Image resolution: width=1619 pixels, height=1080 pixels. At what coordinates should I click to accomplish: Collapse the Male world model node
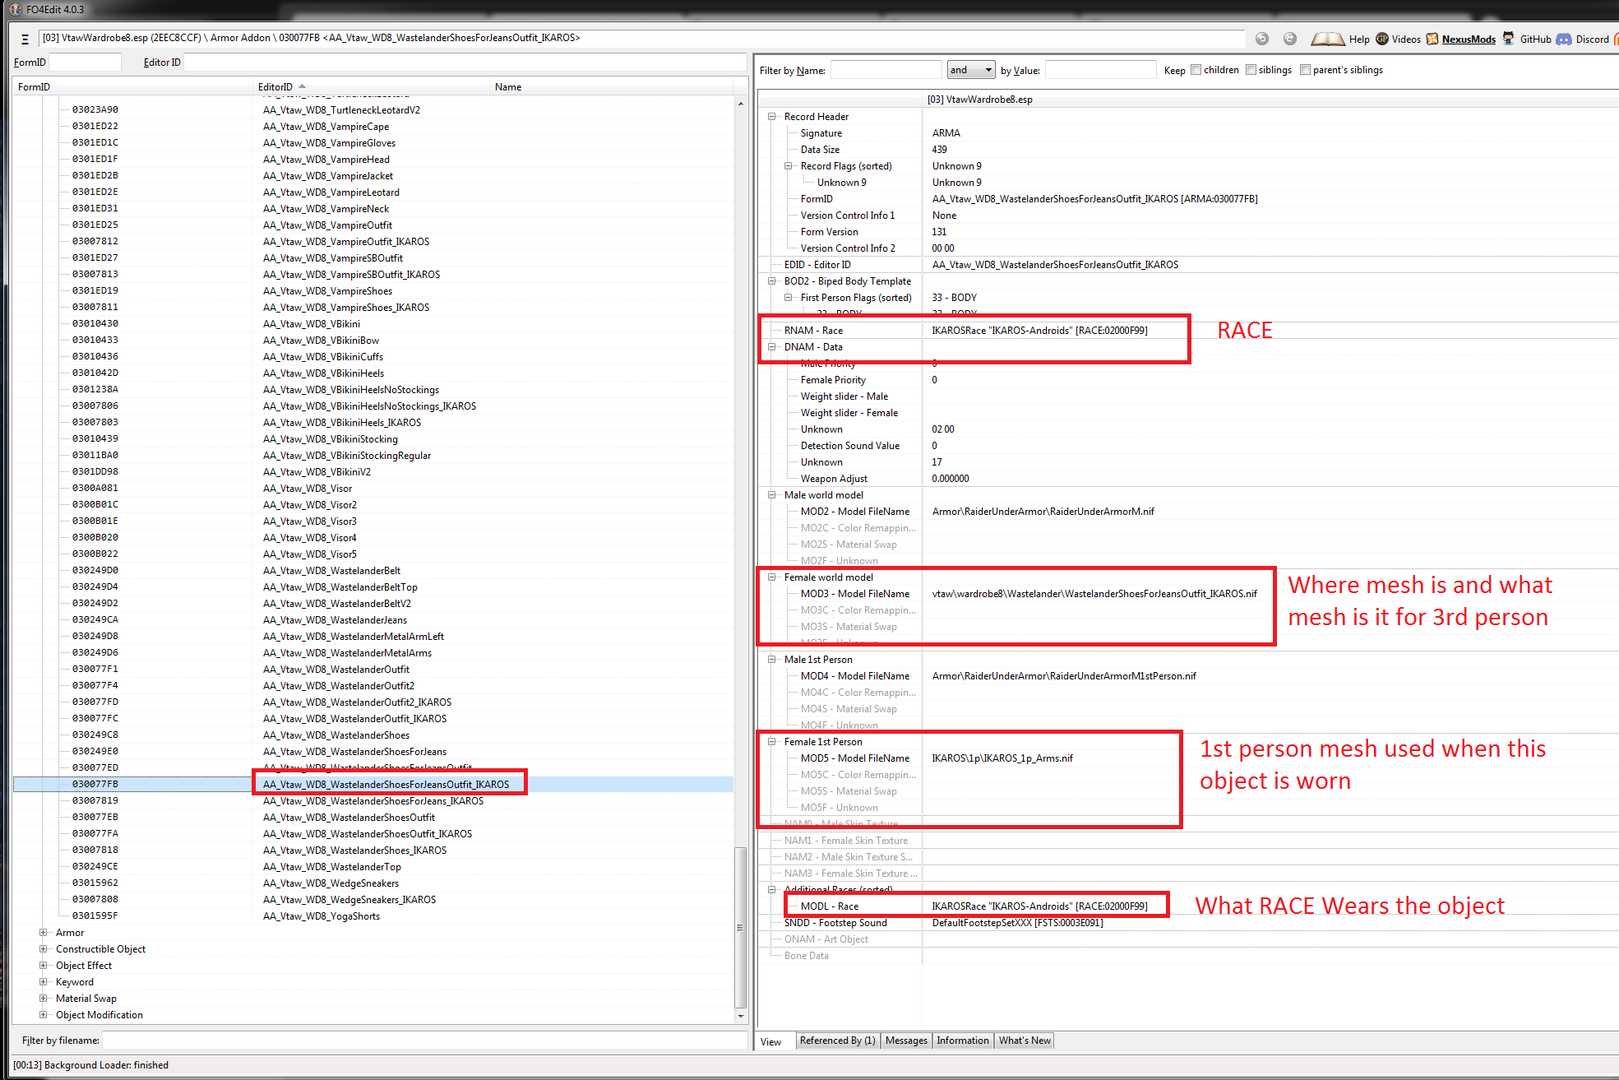point(772,495)
